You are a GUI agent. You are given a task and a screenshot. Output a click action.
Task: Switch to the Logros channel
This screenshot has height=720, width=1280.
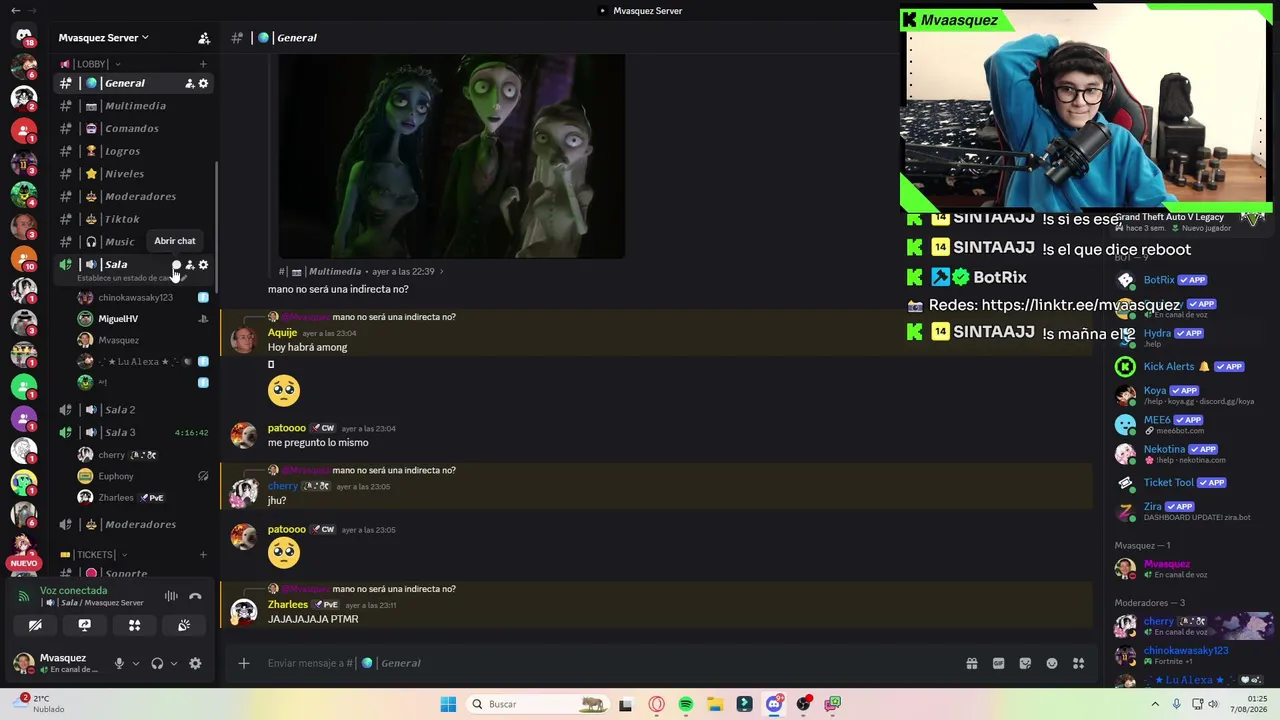point(134,151)
